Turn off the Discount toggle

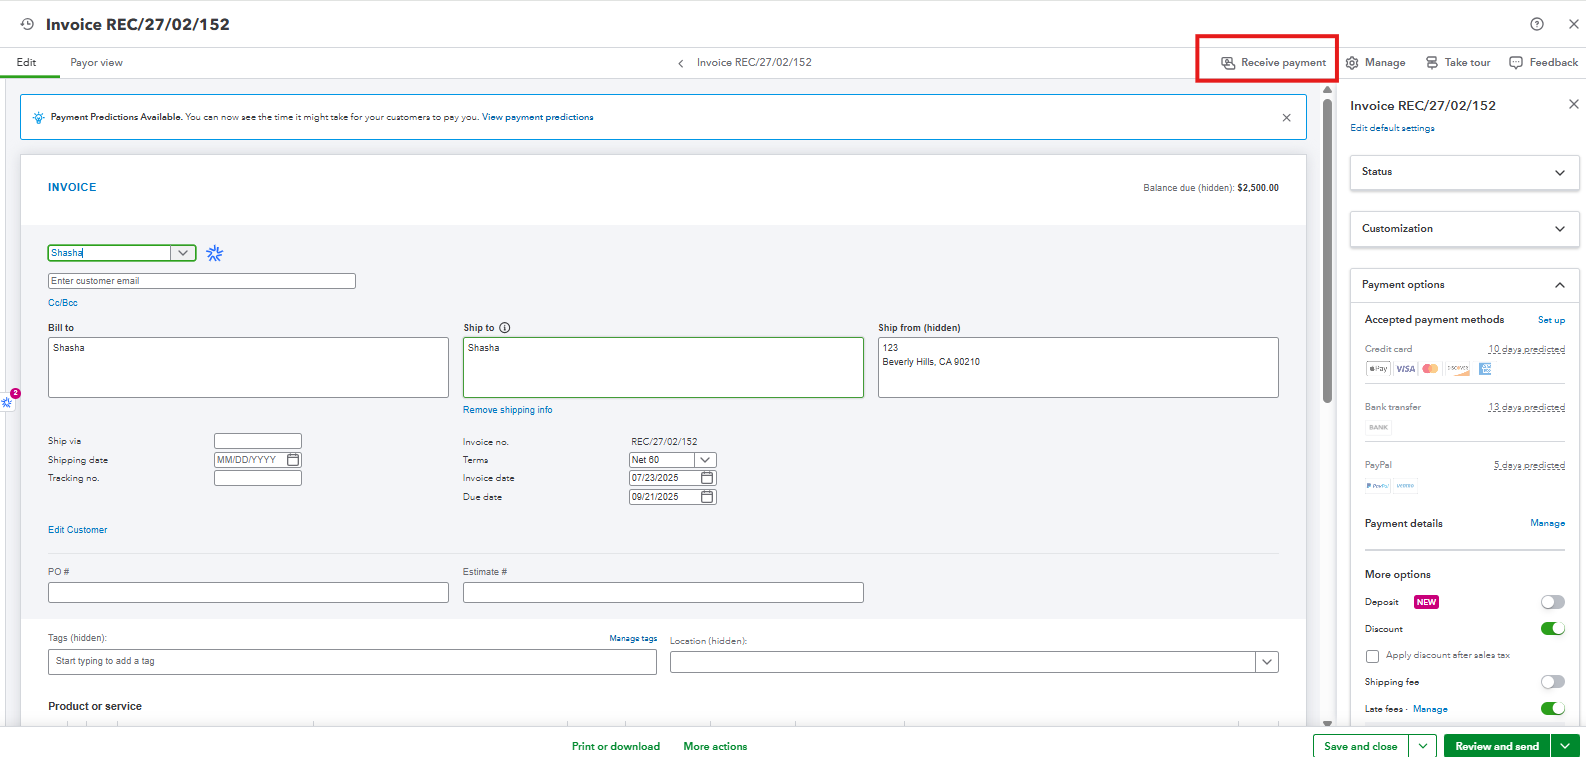1553,629
